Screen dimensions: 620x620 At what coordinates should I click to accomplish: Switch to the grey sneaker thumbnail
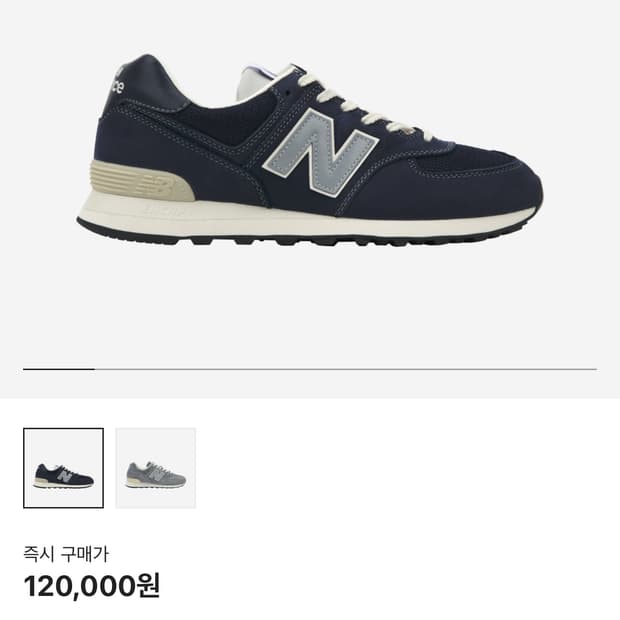click(156, 468)
